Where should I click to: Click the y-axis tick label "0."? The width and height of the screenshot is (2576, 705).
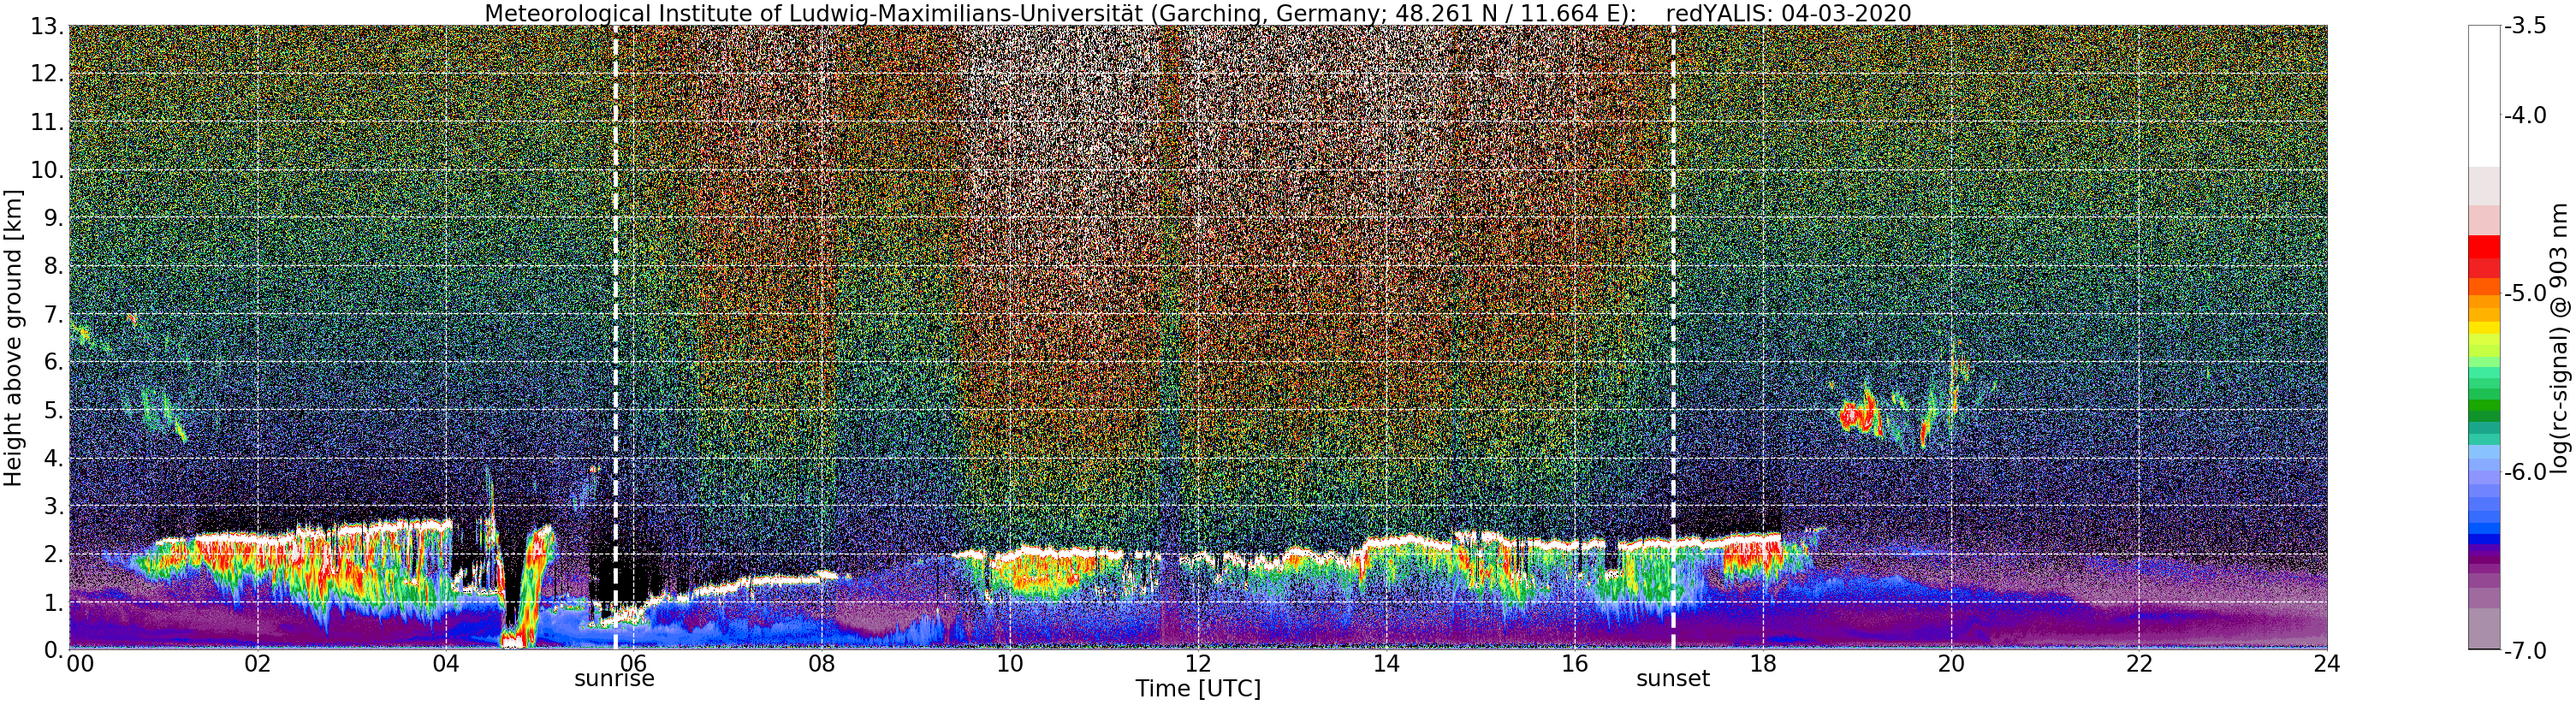coord(54,650)
